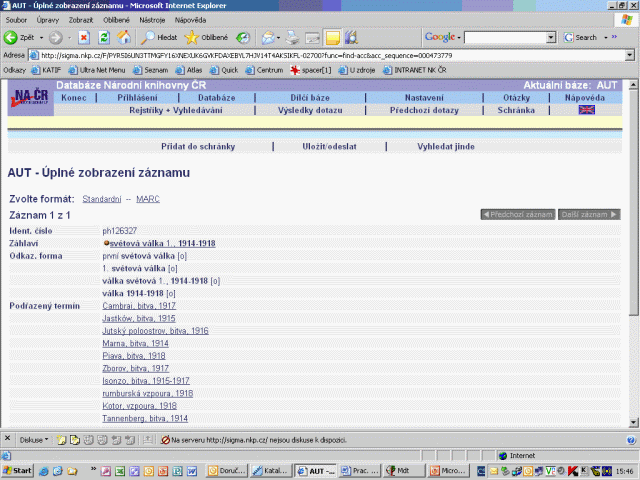The image size is (640, 480).
Task: Switch to the Katal... taskbar window
Action: coord(271,471)
